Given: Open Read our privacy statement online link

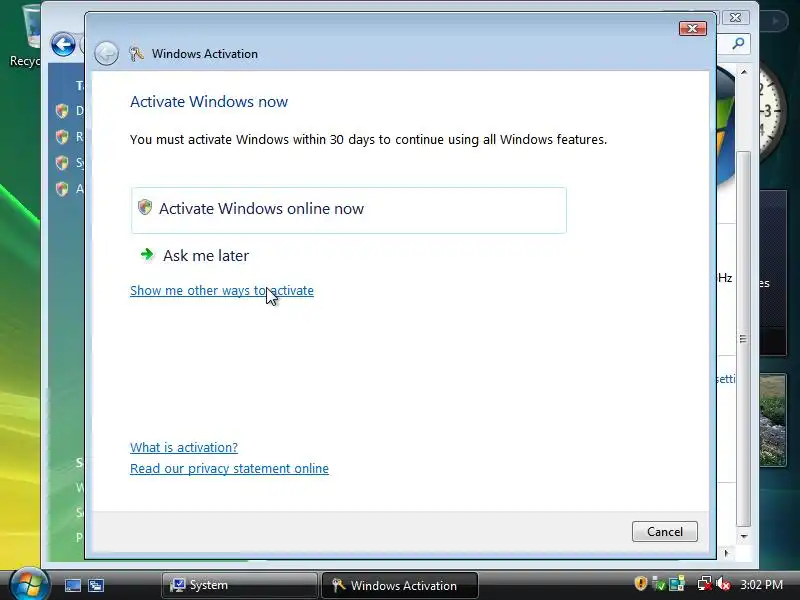Looking at the screenshot, I should (x=229, y=468).
